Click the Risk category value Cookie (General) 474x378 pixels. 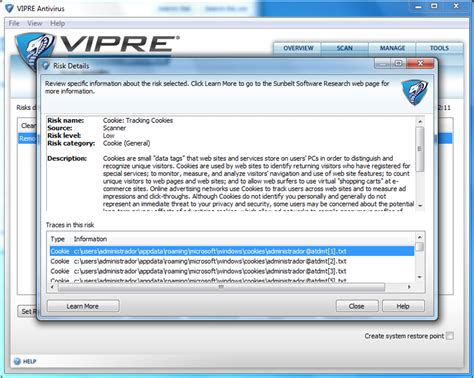[126, 143]
